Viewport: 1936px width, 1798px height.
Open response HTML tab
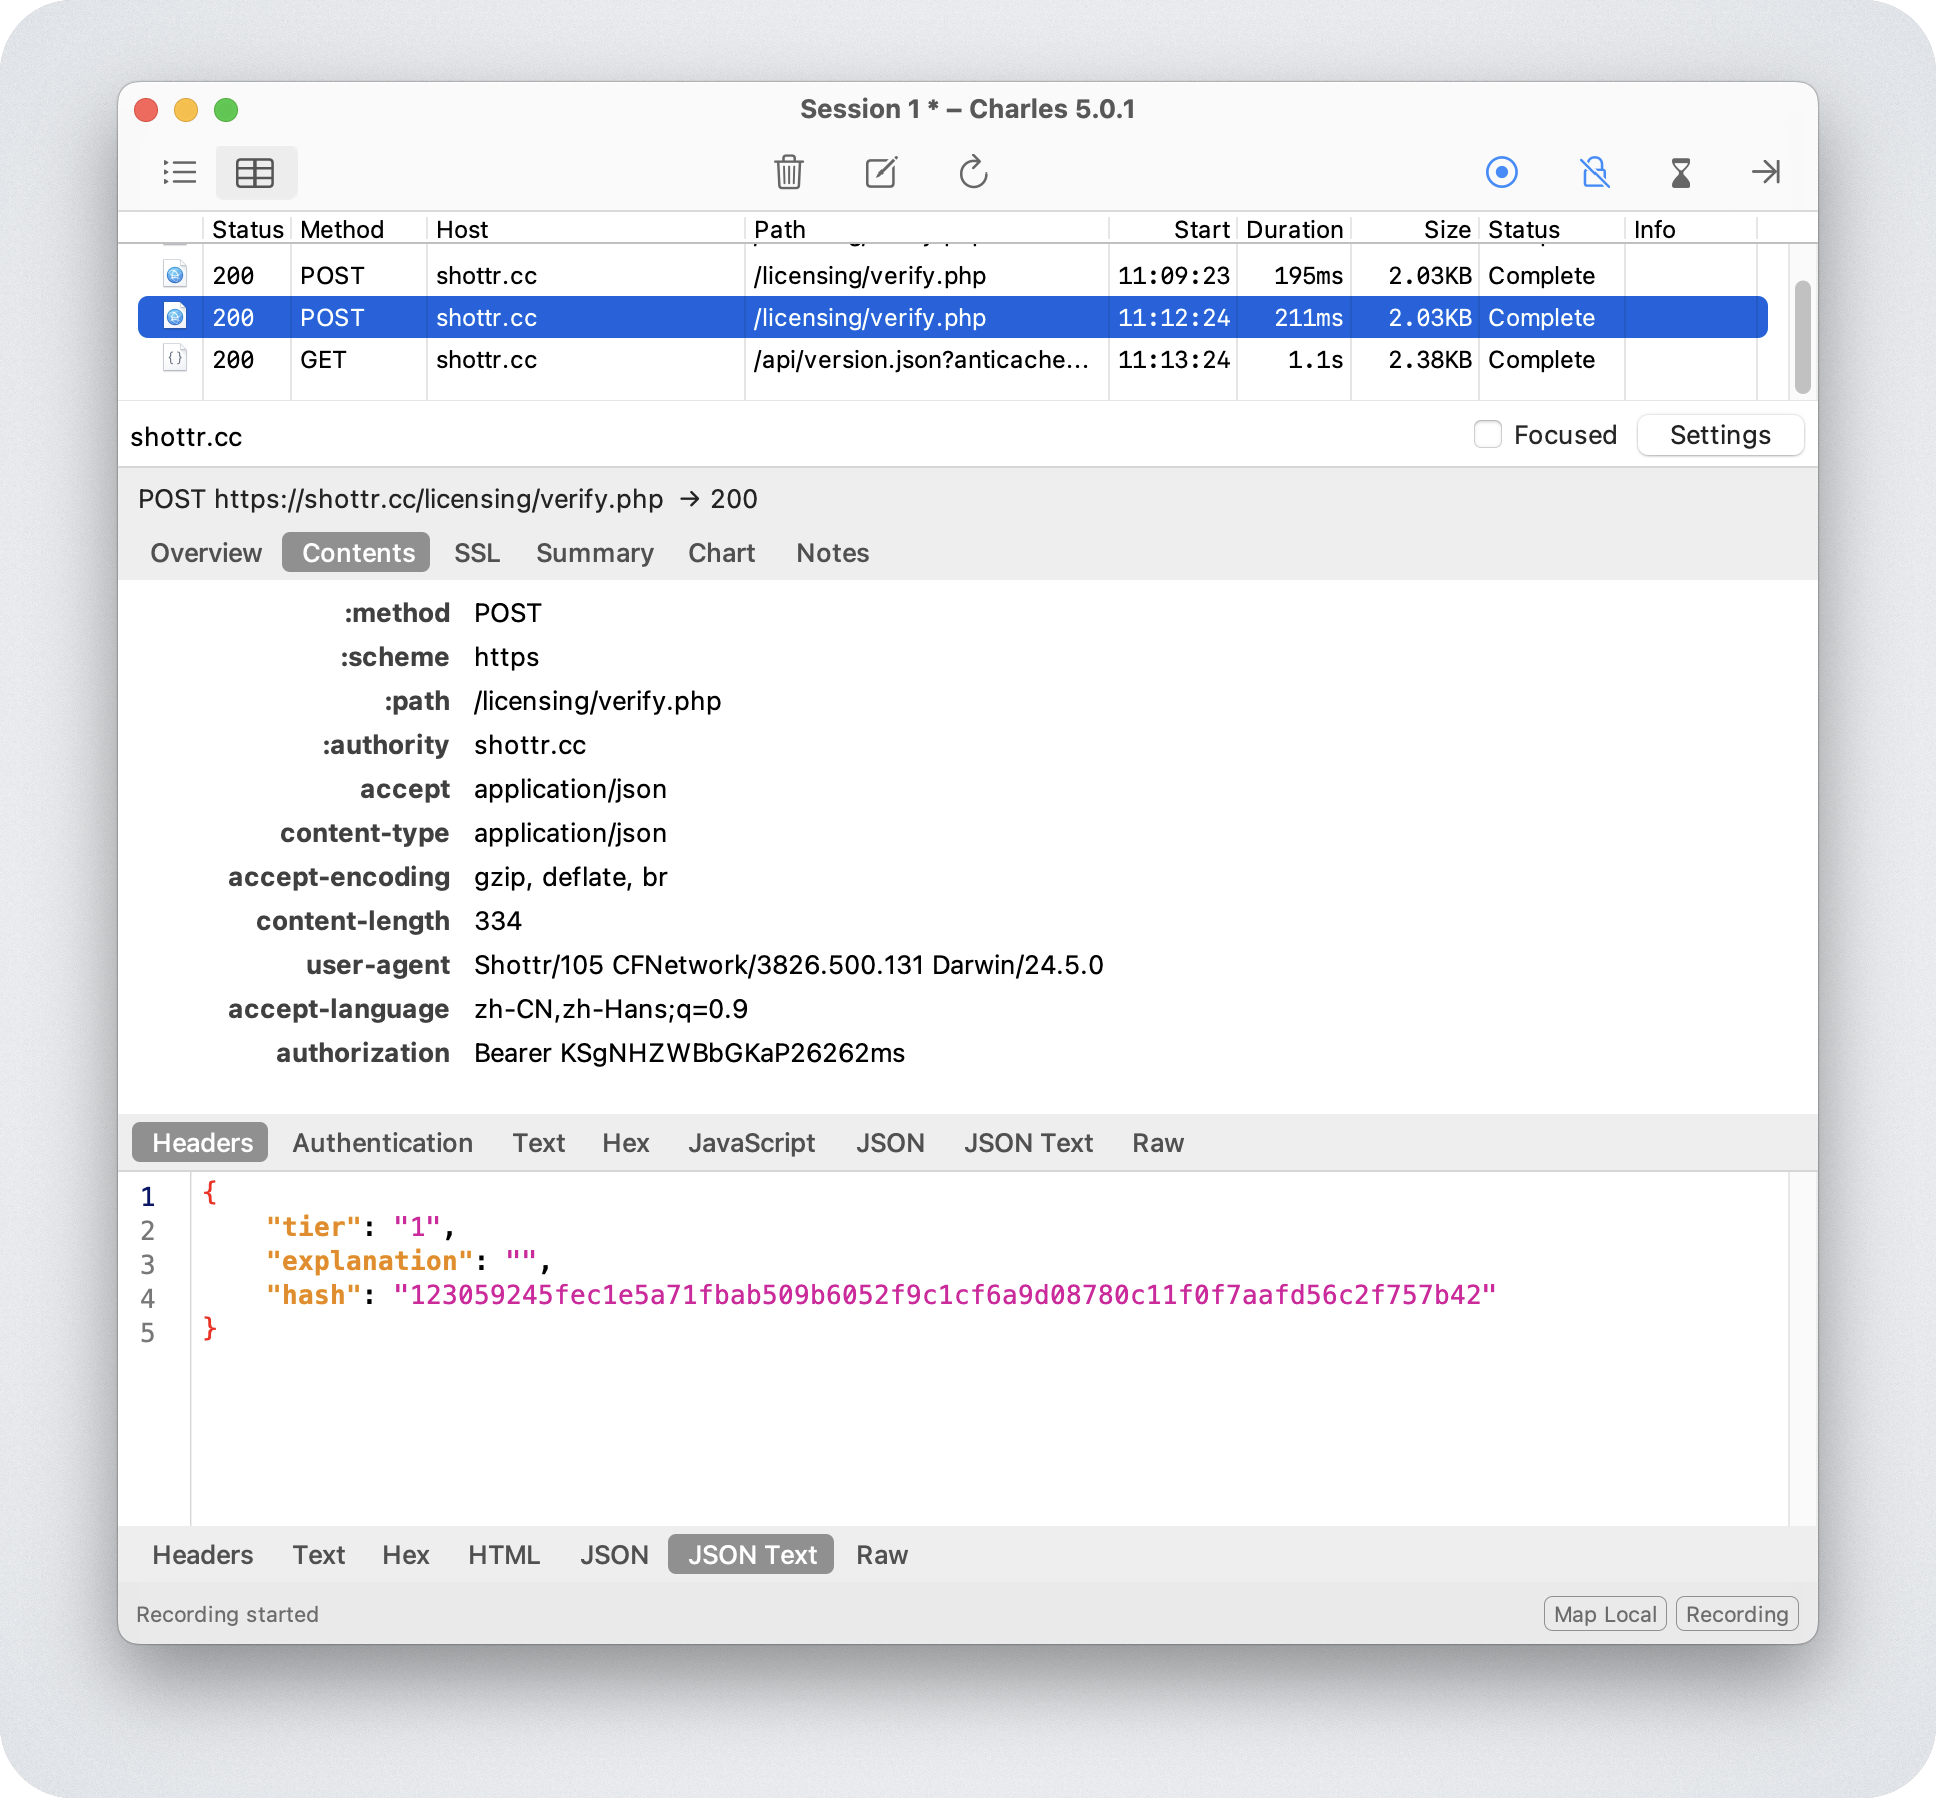pyautogui.click(x=503, y=1555)
